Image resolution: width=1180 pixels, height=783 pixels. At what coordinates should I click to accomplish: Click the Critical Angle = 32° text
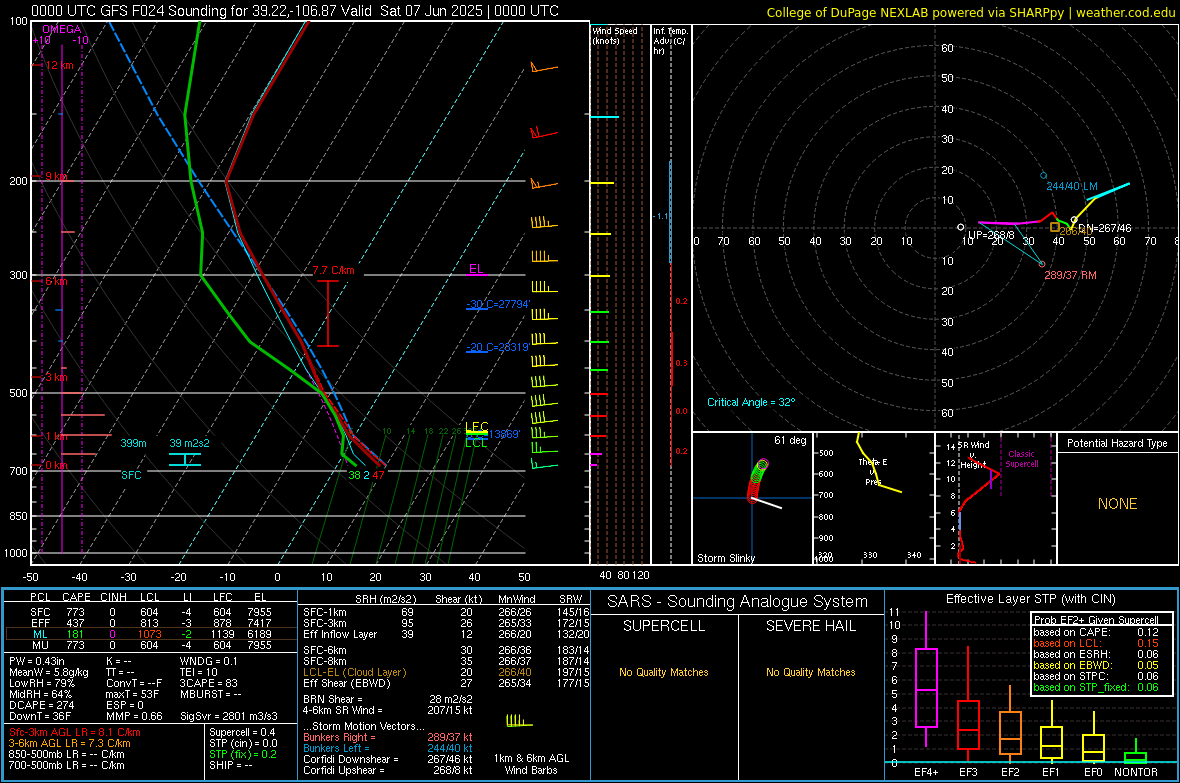[751, 403]
